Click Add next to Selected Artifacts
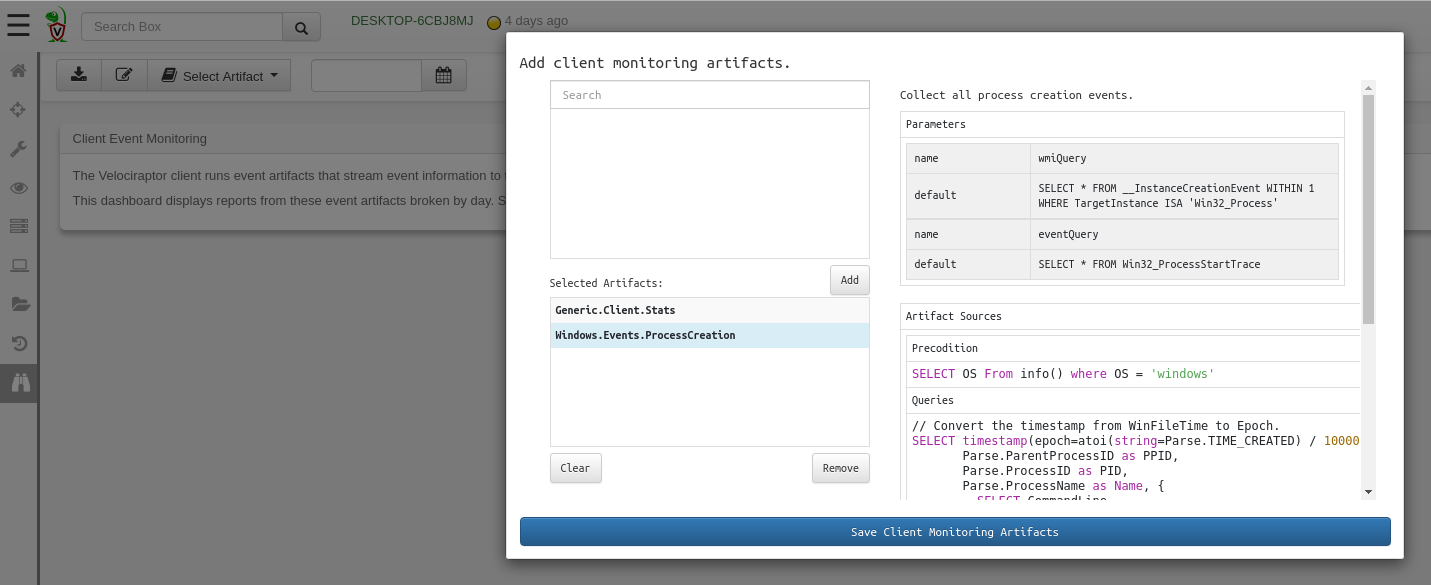The width and height of the screenshot is (1431, 585). tap(849, 280)
